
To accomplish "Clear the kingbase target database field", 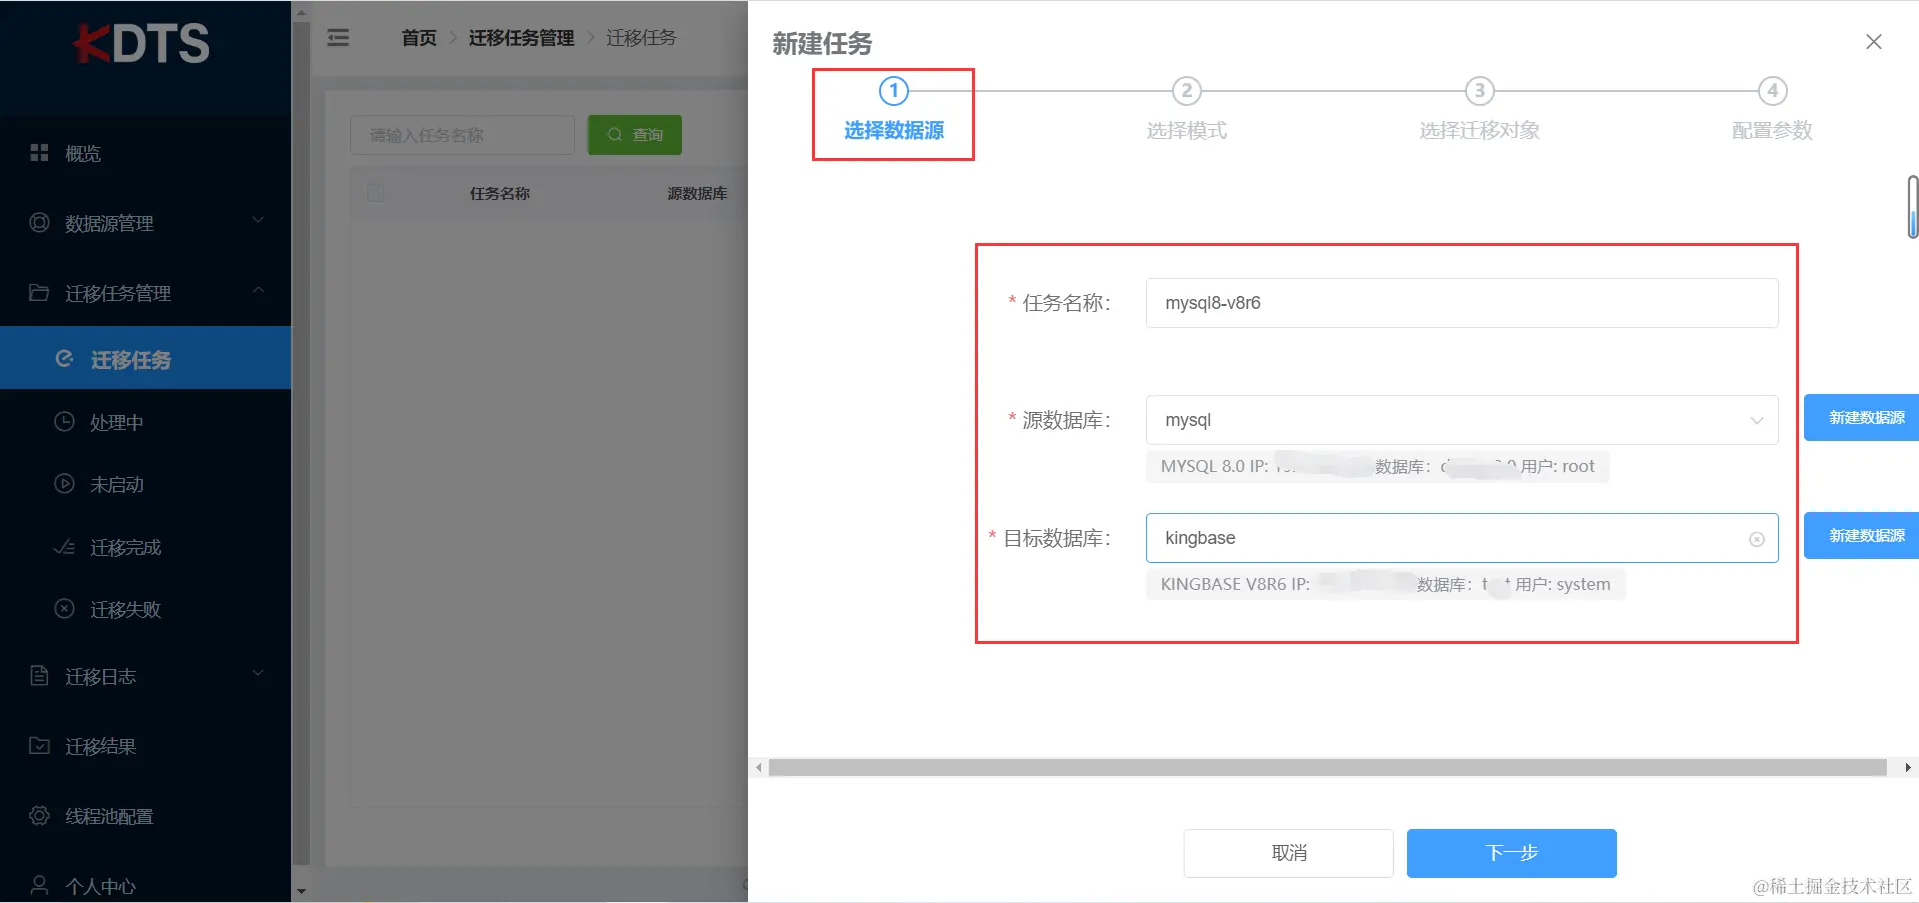I will pyautogui.click(x=1757, y=538).
